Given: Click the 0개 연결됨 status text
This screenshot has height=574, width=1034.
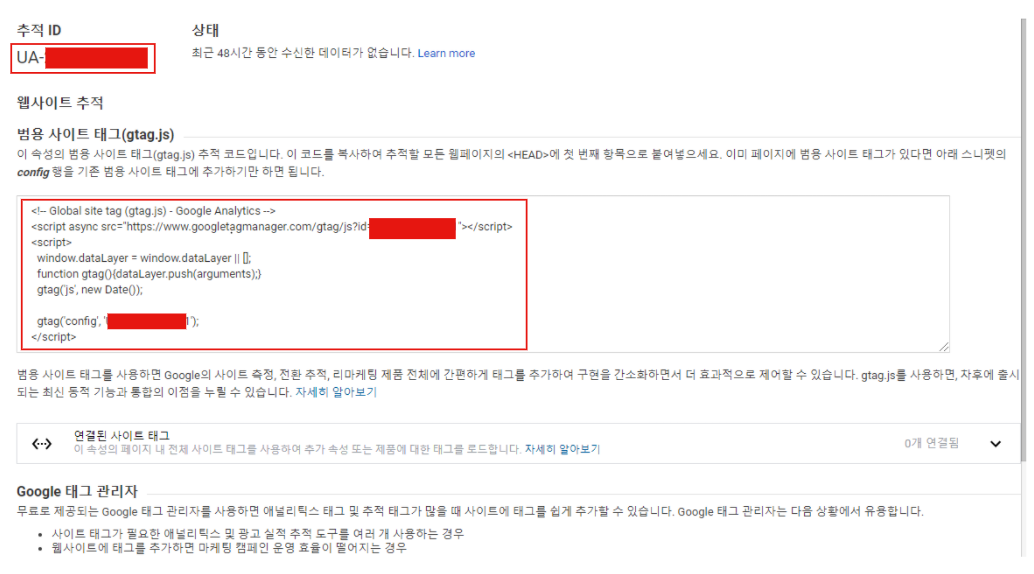Looking at the screenshot, I should point(931,443).
